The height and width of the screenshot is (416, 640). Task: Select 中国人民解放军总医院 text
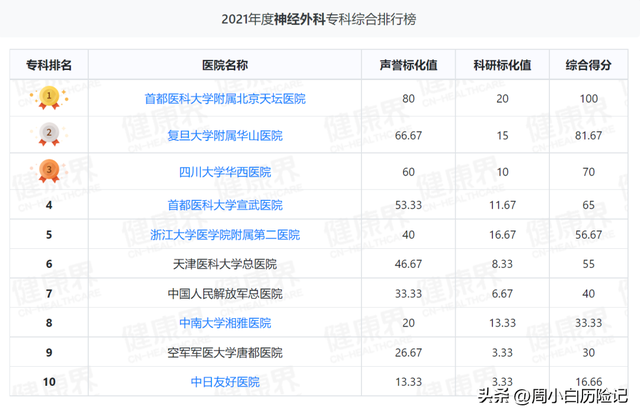click(225, 294)
